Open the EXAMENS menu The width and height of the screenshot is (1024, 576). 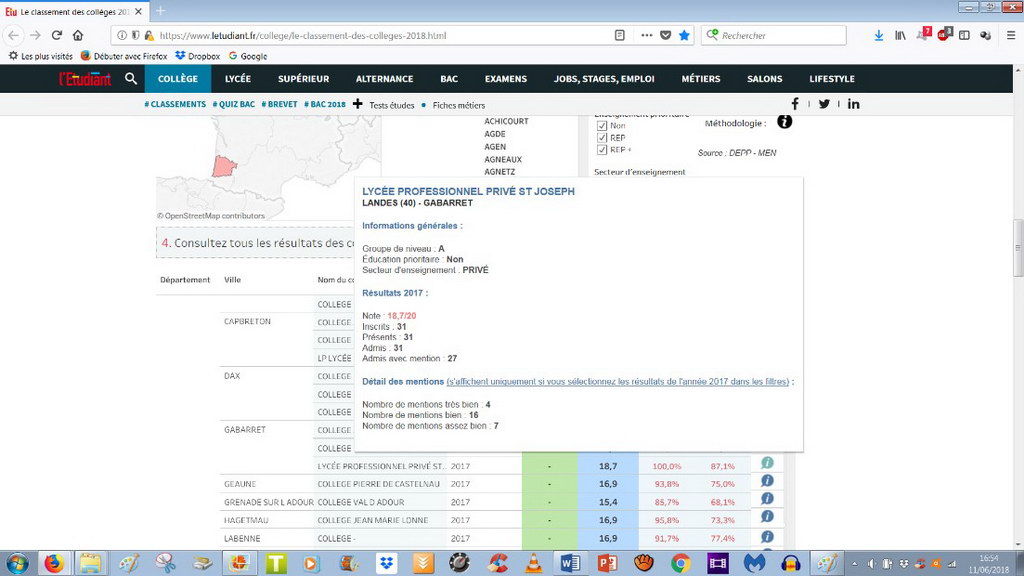505,78
